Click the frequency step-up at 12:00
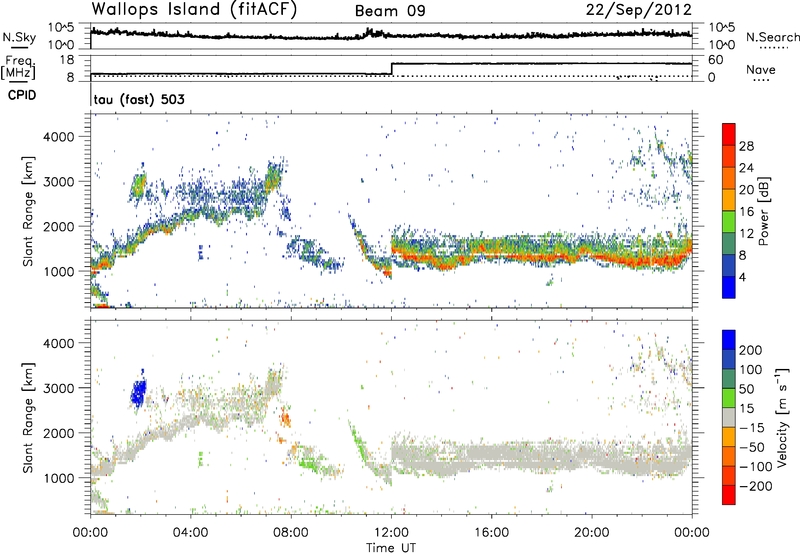Viewport: 800px width, 554px height. point(391,69)
